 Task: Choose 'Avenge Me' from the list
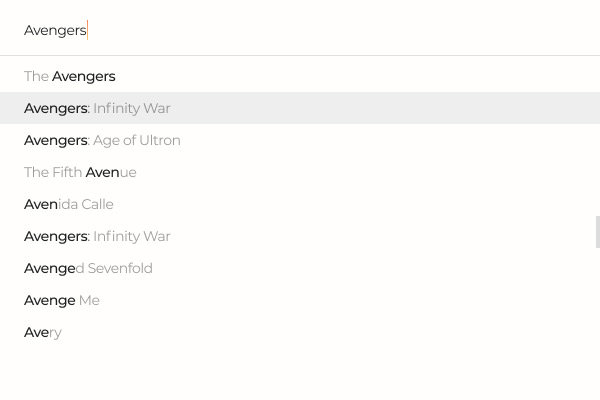tap(62, 300)
